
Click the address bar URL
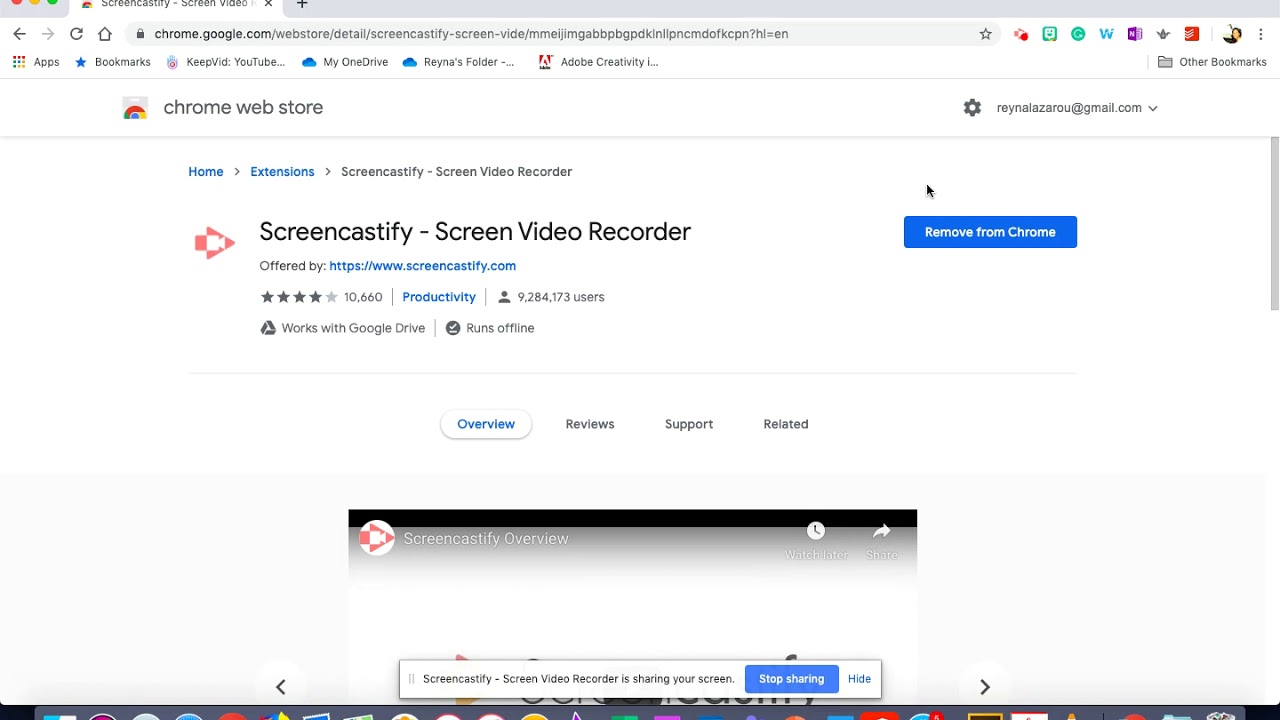471,34
